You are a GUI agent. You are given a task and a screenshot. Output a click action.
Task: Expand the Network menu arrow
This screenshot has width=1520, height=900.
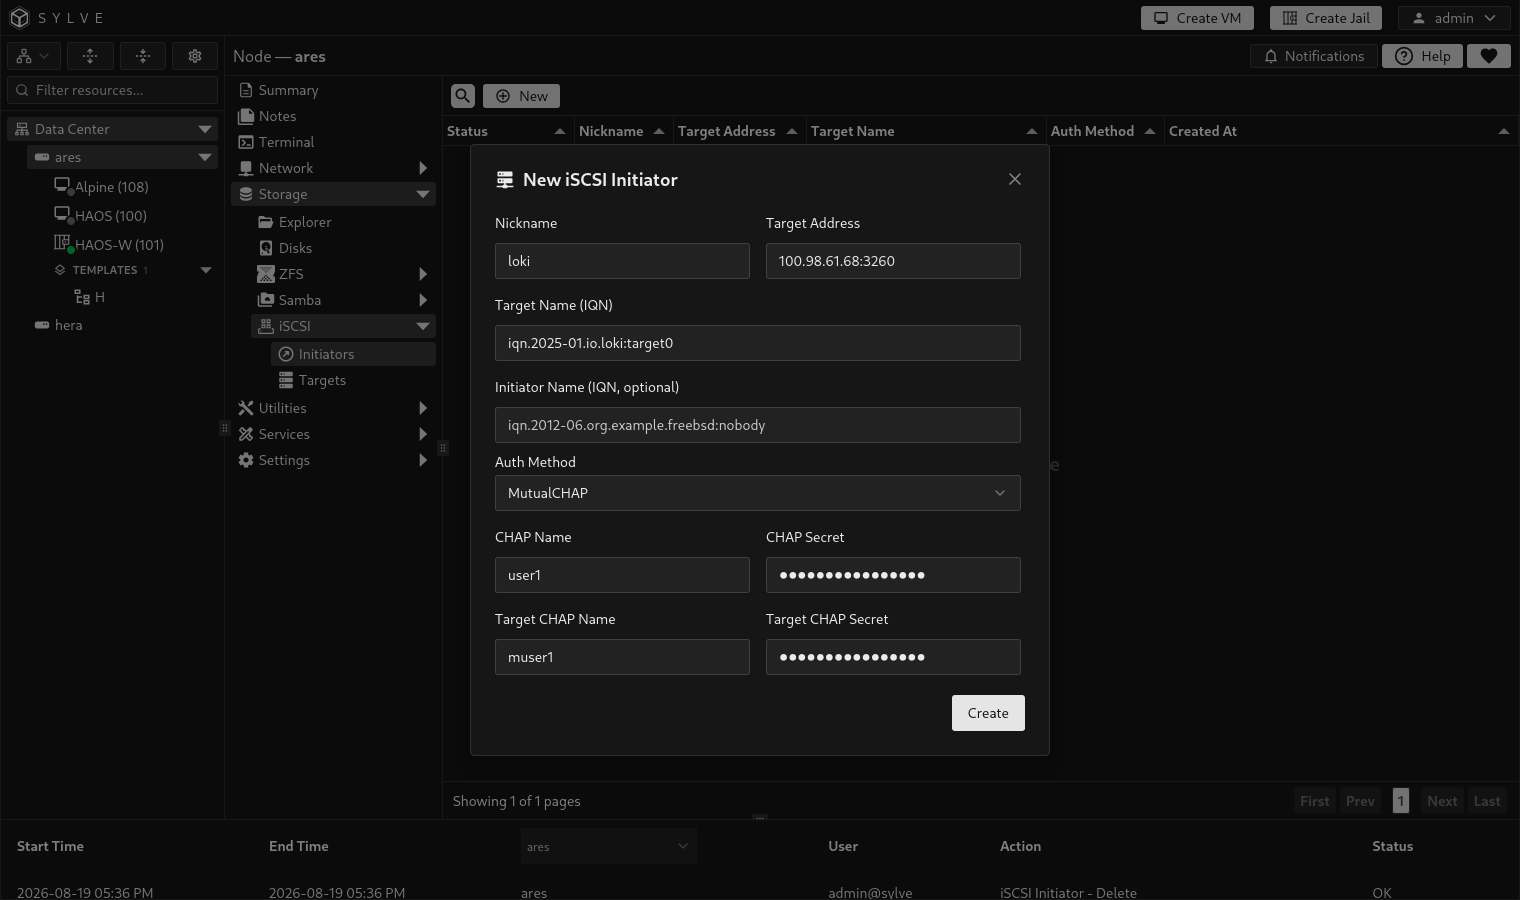423,168
